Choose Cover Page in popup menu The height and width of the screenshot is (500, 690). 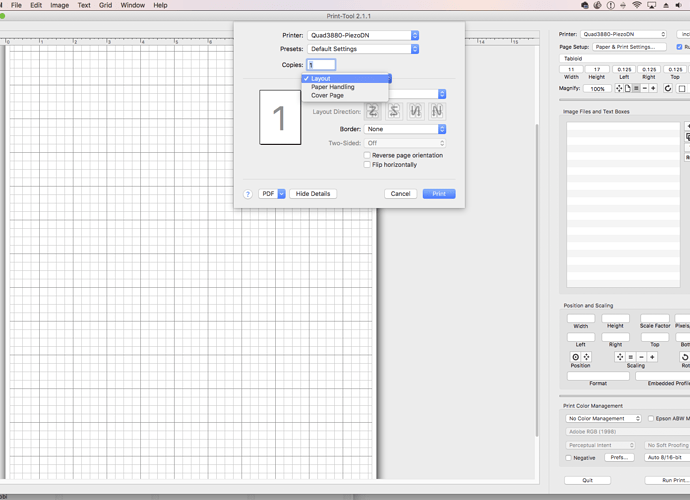point(345,95)
